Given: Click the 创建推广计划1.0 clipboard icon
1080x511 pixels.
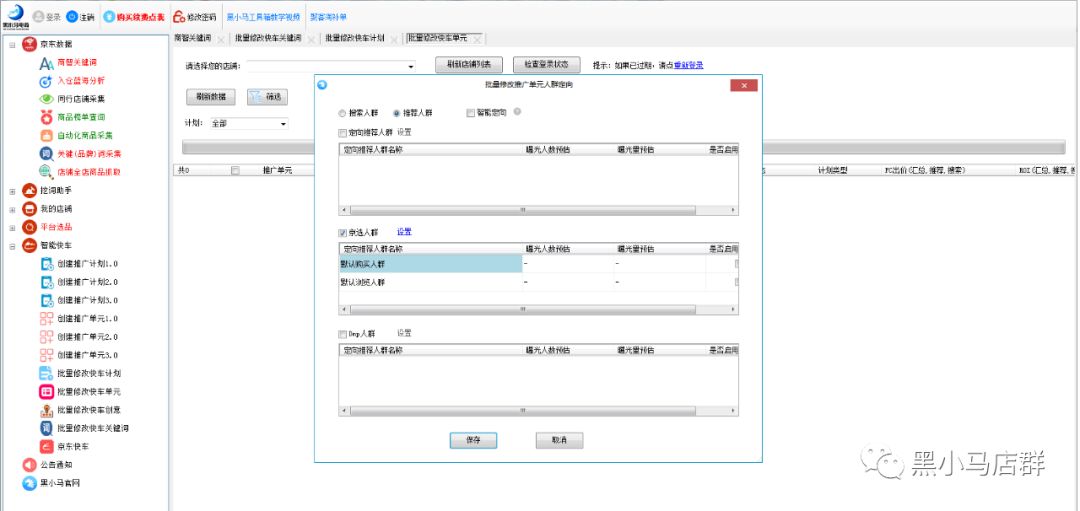Looking at the screenshot, I should tap(46, 264).
